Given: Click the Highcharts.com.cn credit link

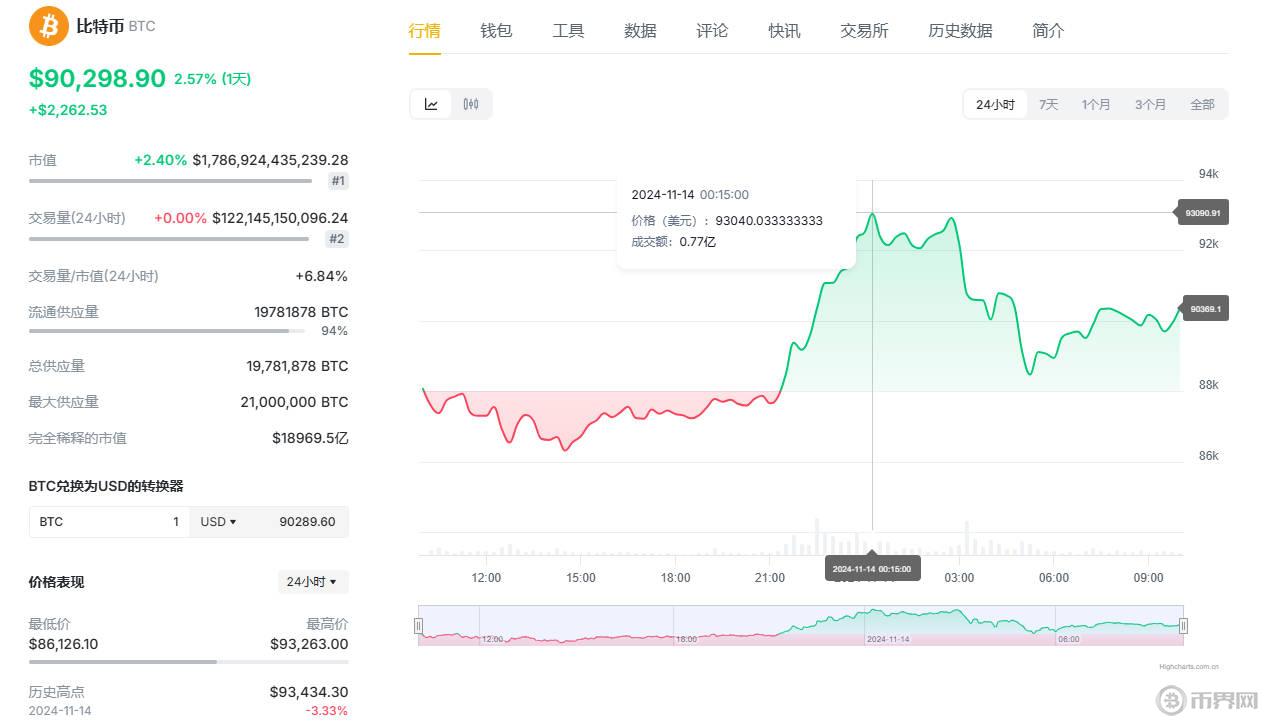Looking at the screenshot, I should (1189, 666).
